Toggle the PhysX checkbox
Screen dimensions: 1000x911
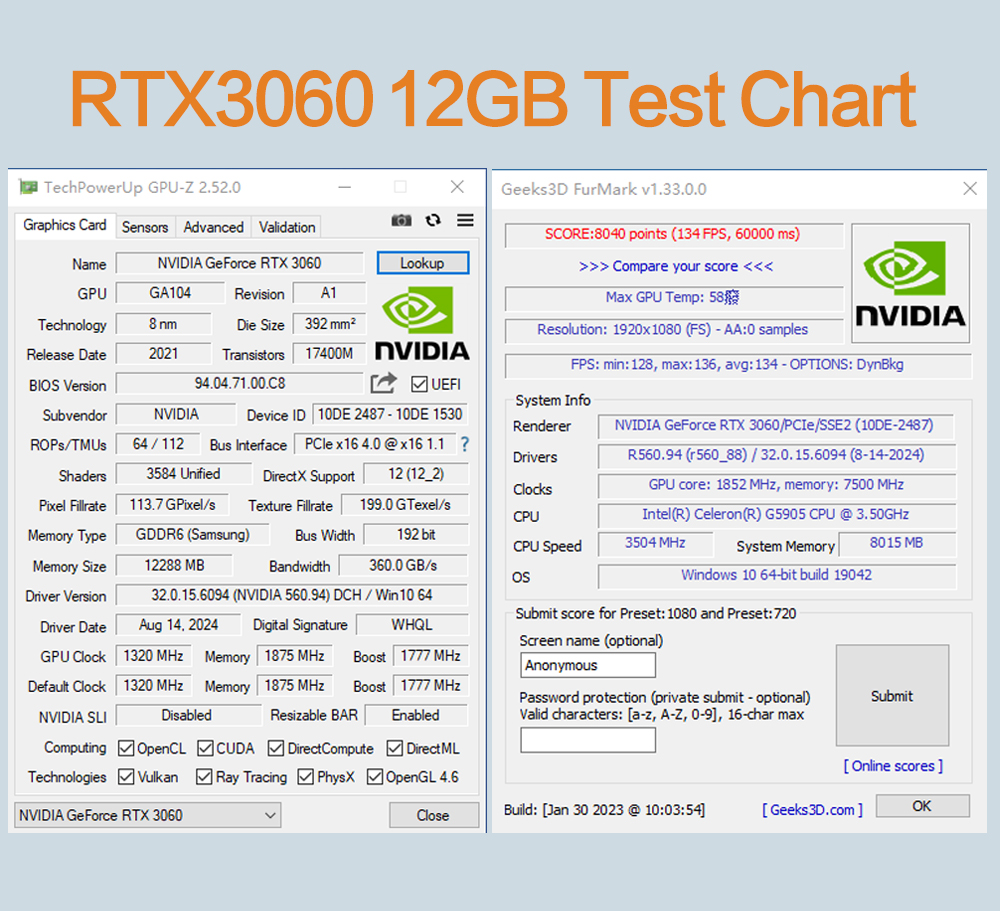click(305, 777)
